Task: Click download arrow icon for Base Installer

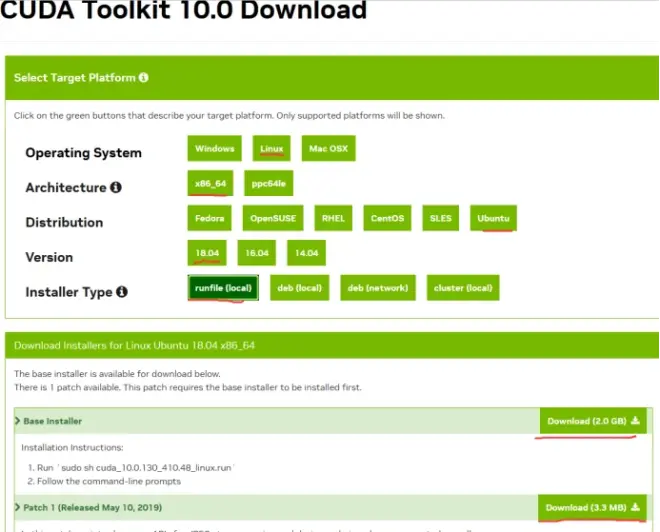Action: pos(635,420)
